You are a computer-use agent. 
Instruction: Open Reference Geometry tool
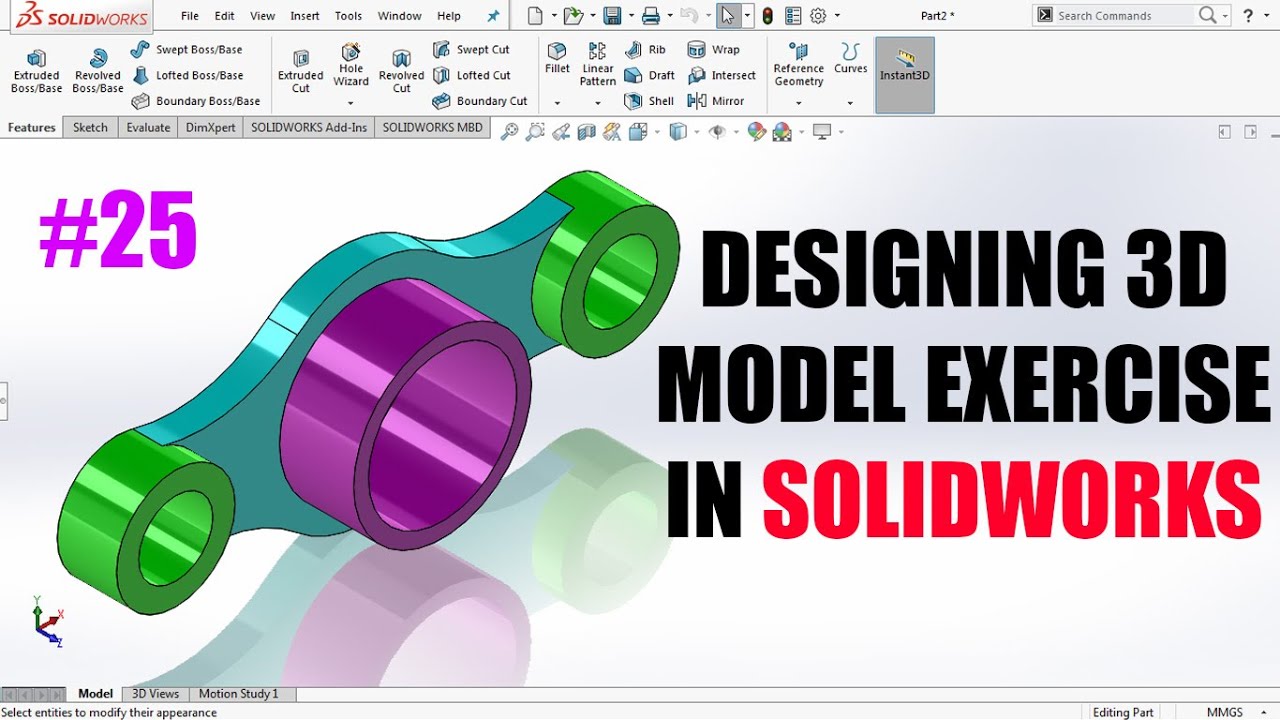point(798,65)
